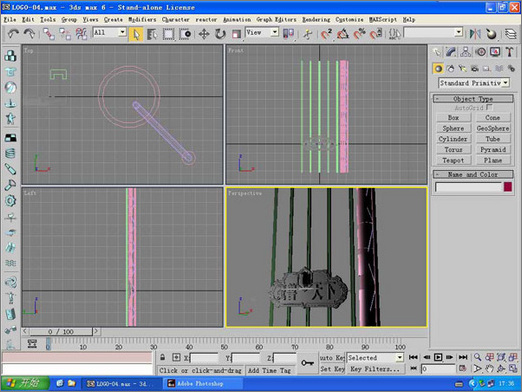Open the Modify panel tab
This screenshot has height=392, width=522.
click(x=451, y=52)
